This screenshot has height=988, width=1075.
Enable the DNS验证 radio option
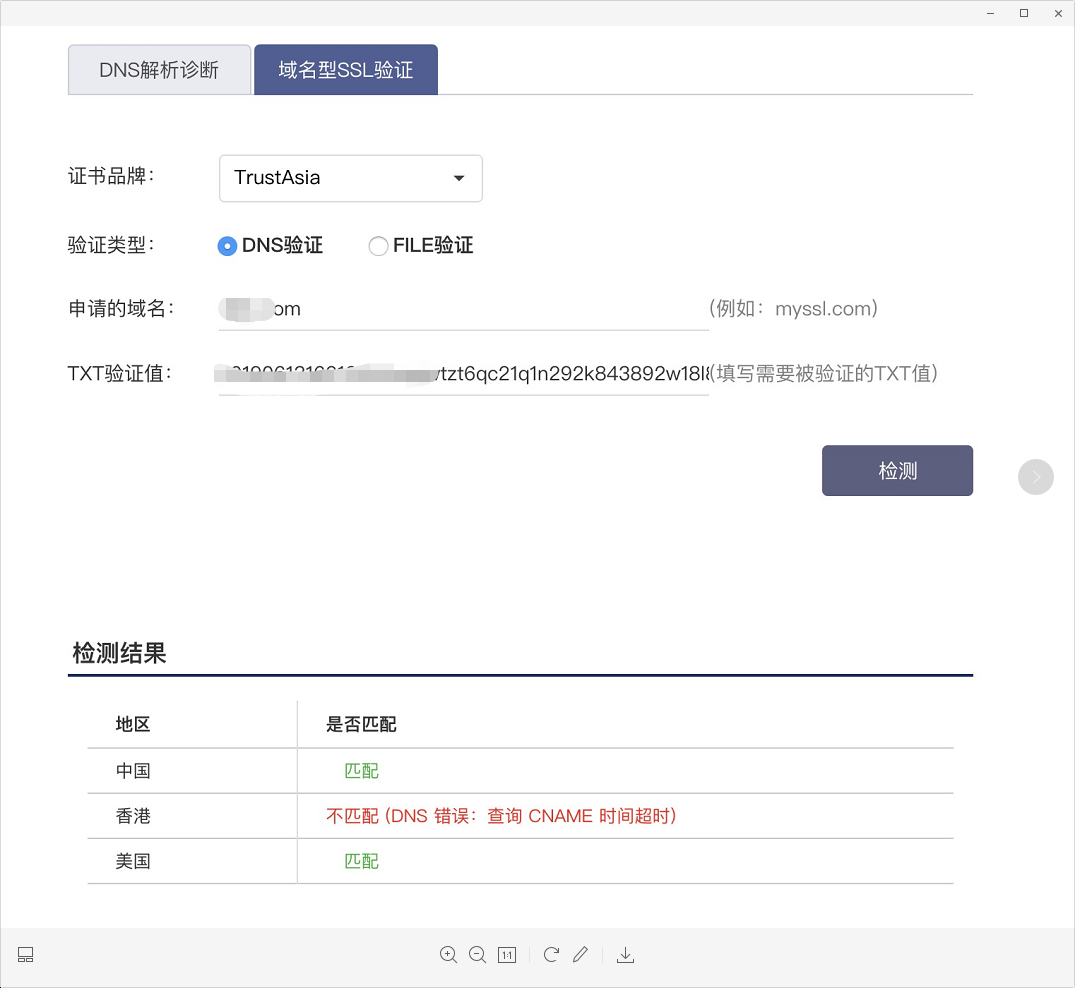click(x=227, y=245)
